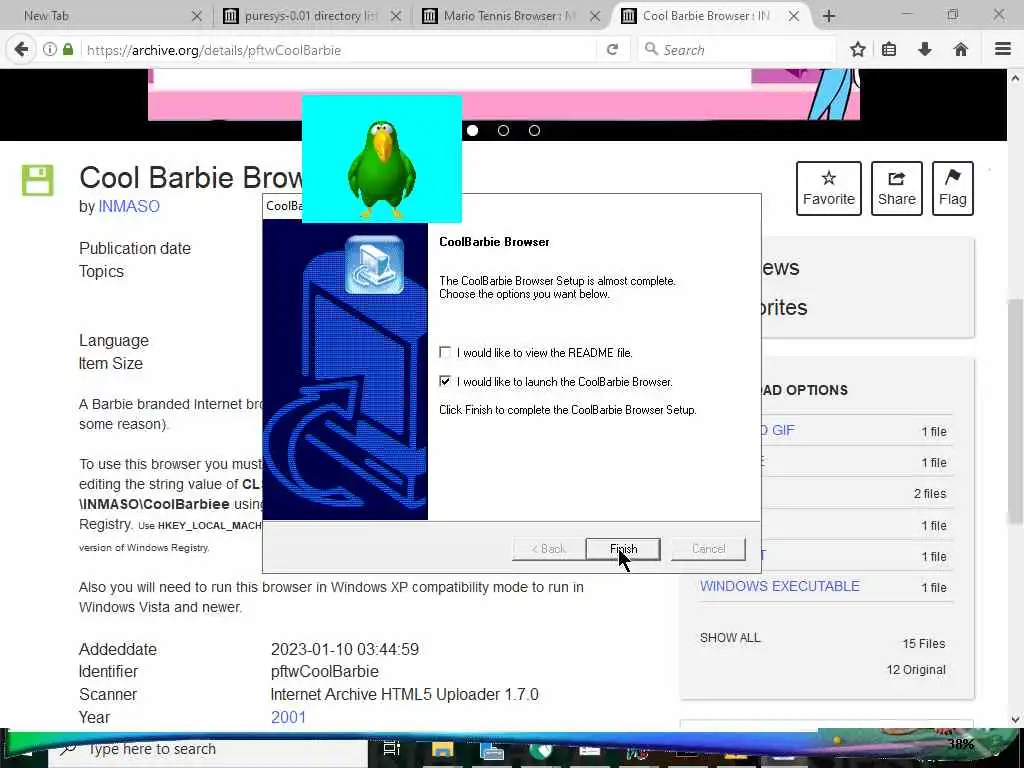
Task: Click the Cancel button in setup dialog
Action: coord(708,549)
